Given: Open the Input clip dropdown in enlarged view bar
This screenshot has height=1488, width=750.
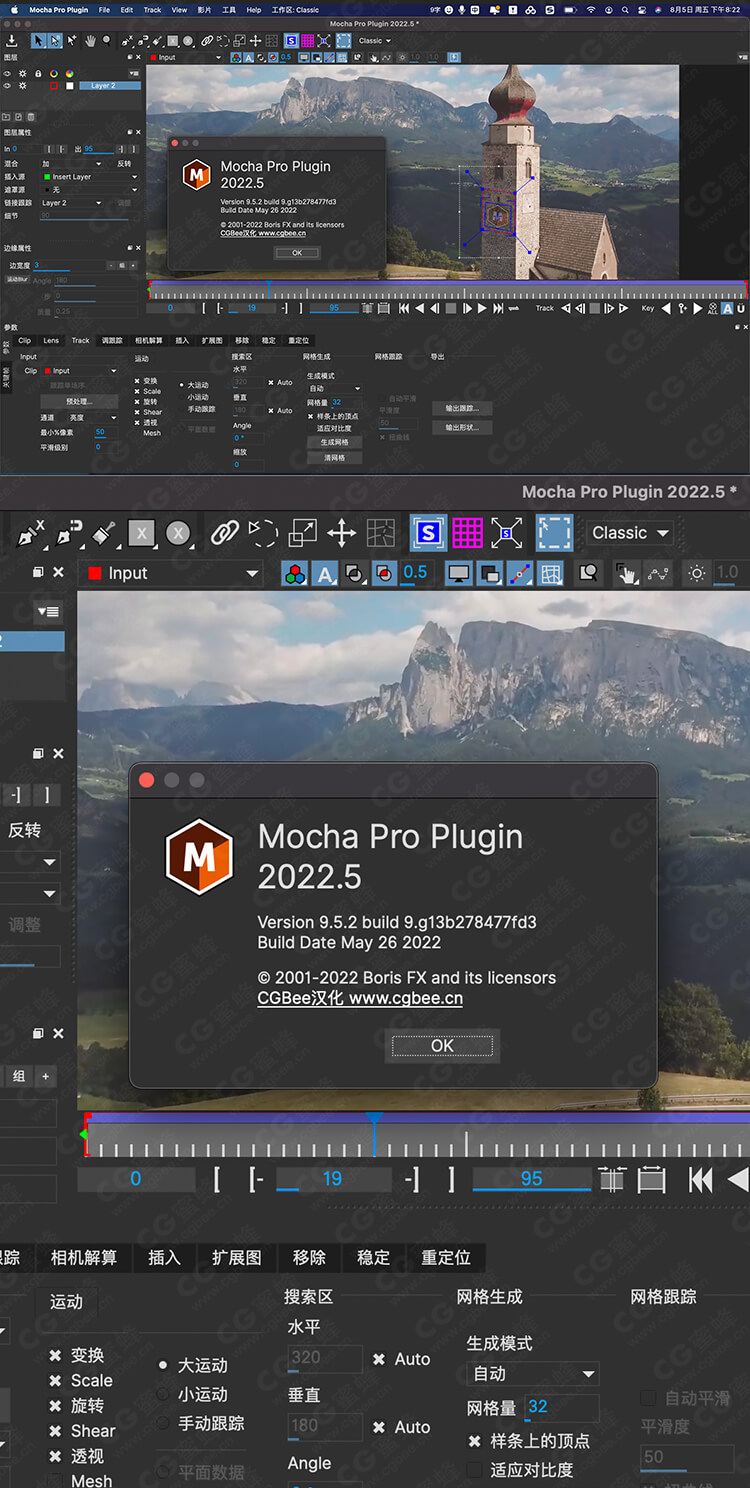Looking at the screenshot, I should pyautogui.click(x=172, y=573).
